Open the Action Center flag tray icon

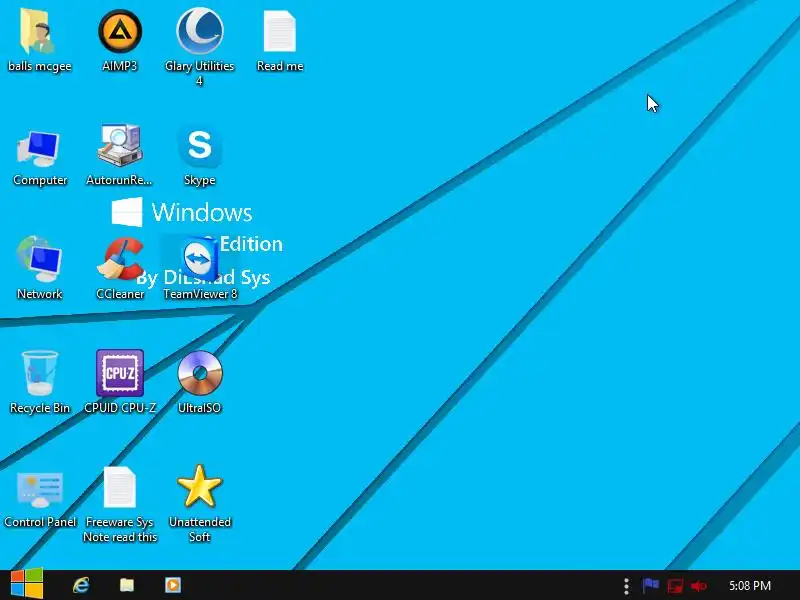click(651, 585)
